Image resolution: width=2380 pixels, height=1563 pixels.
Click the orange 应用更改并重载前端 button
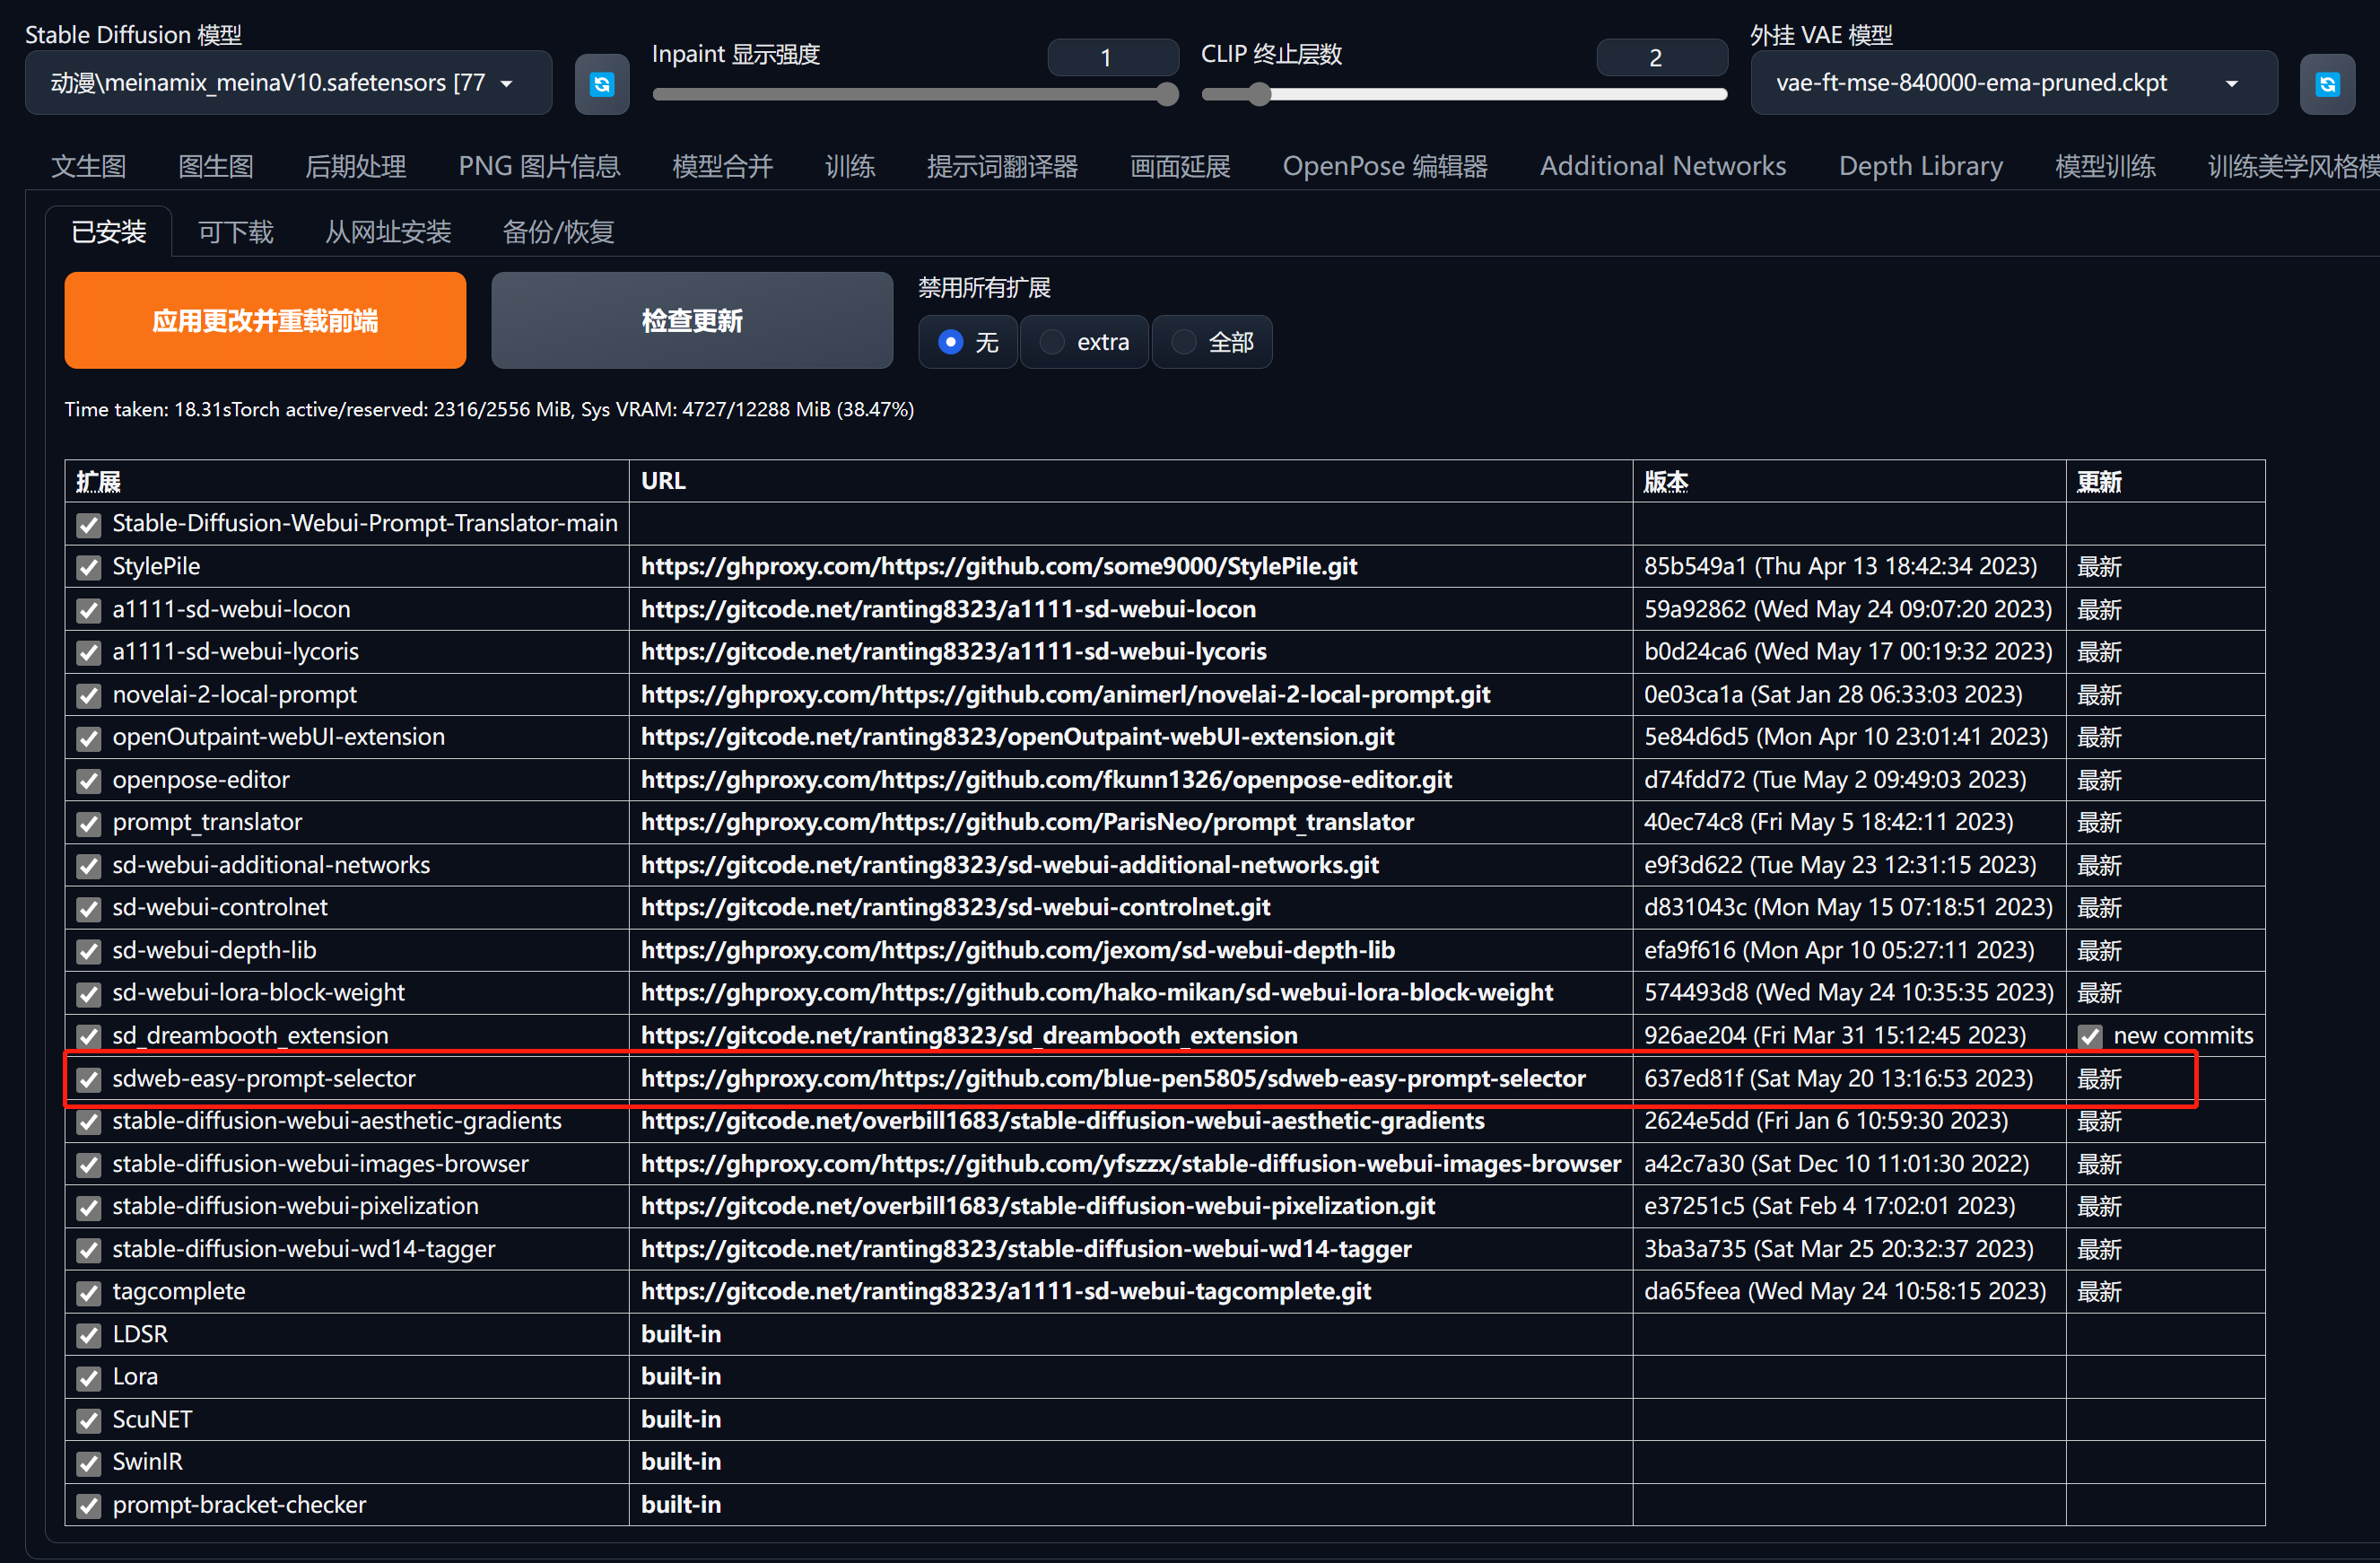click(x=265, y=320)
